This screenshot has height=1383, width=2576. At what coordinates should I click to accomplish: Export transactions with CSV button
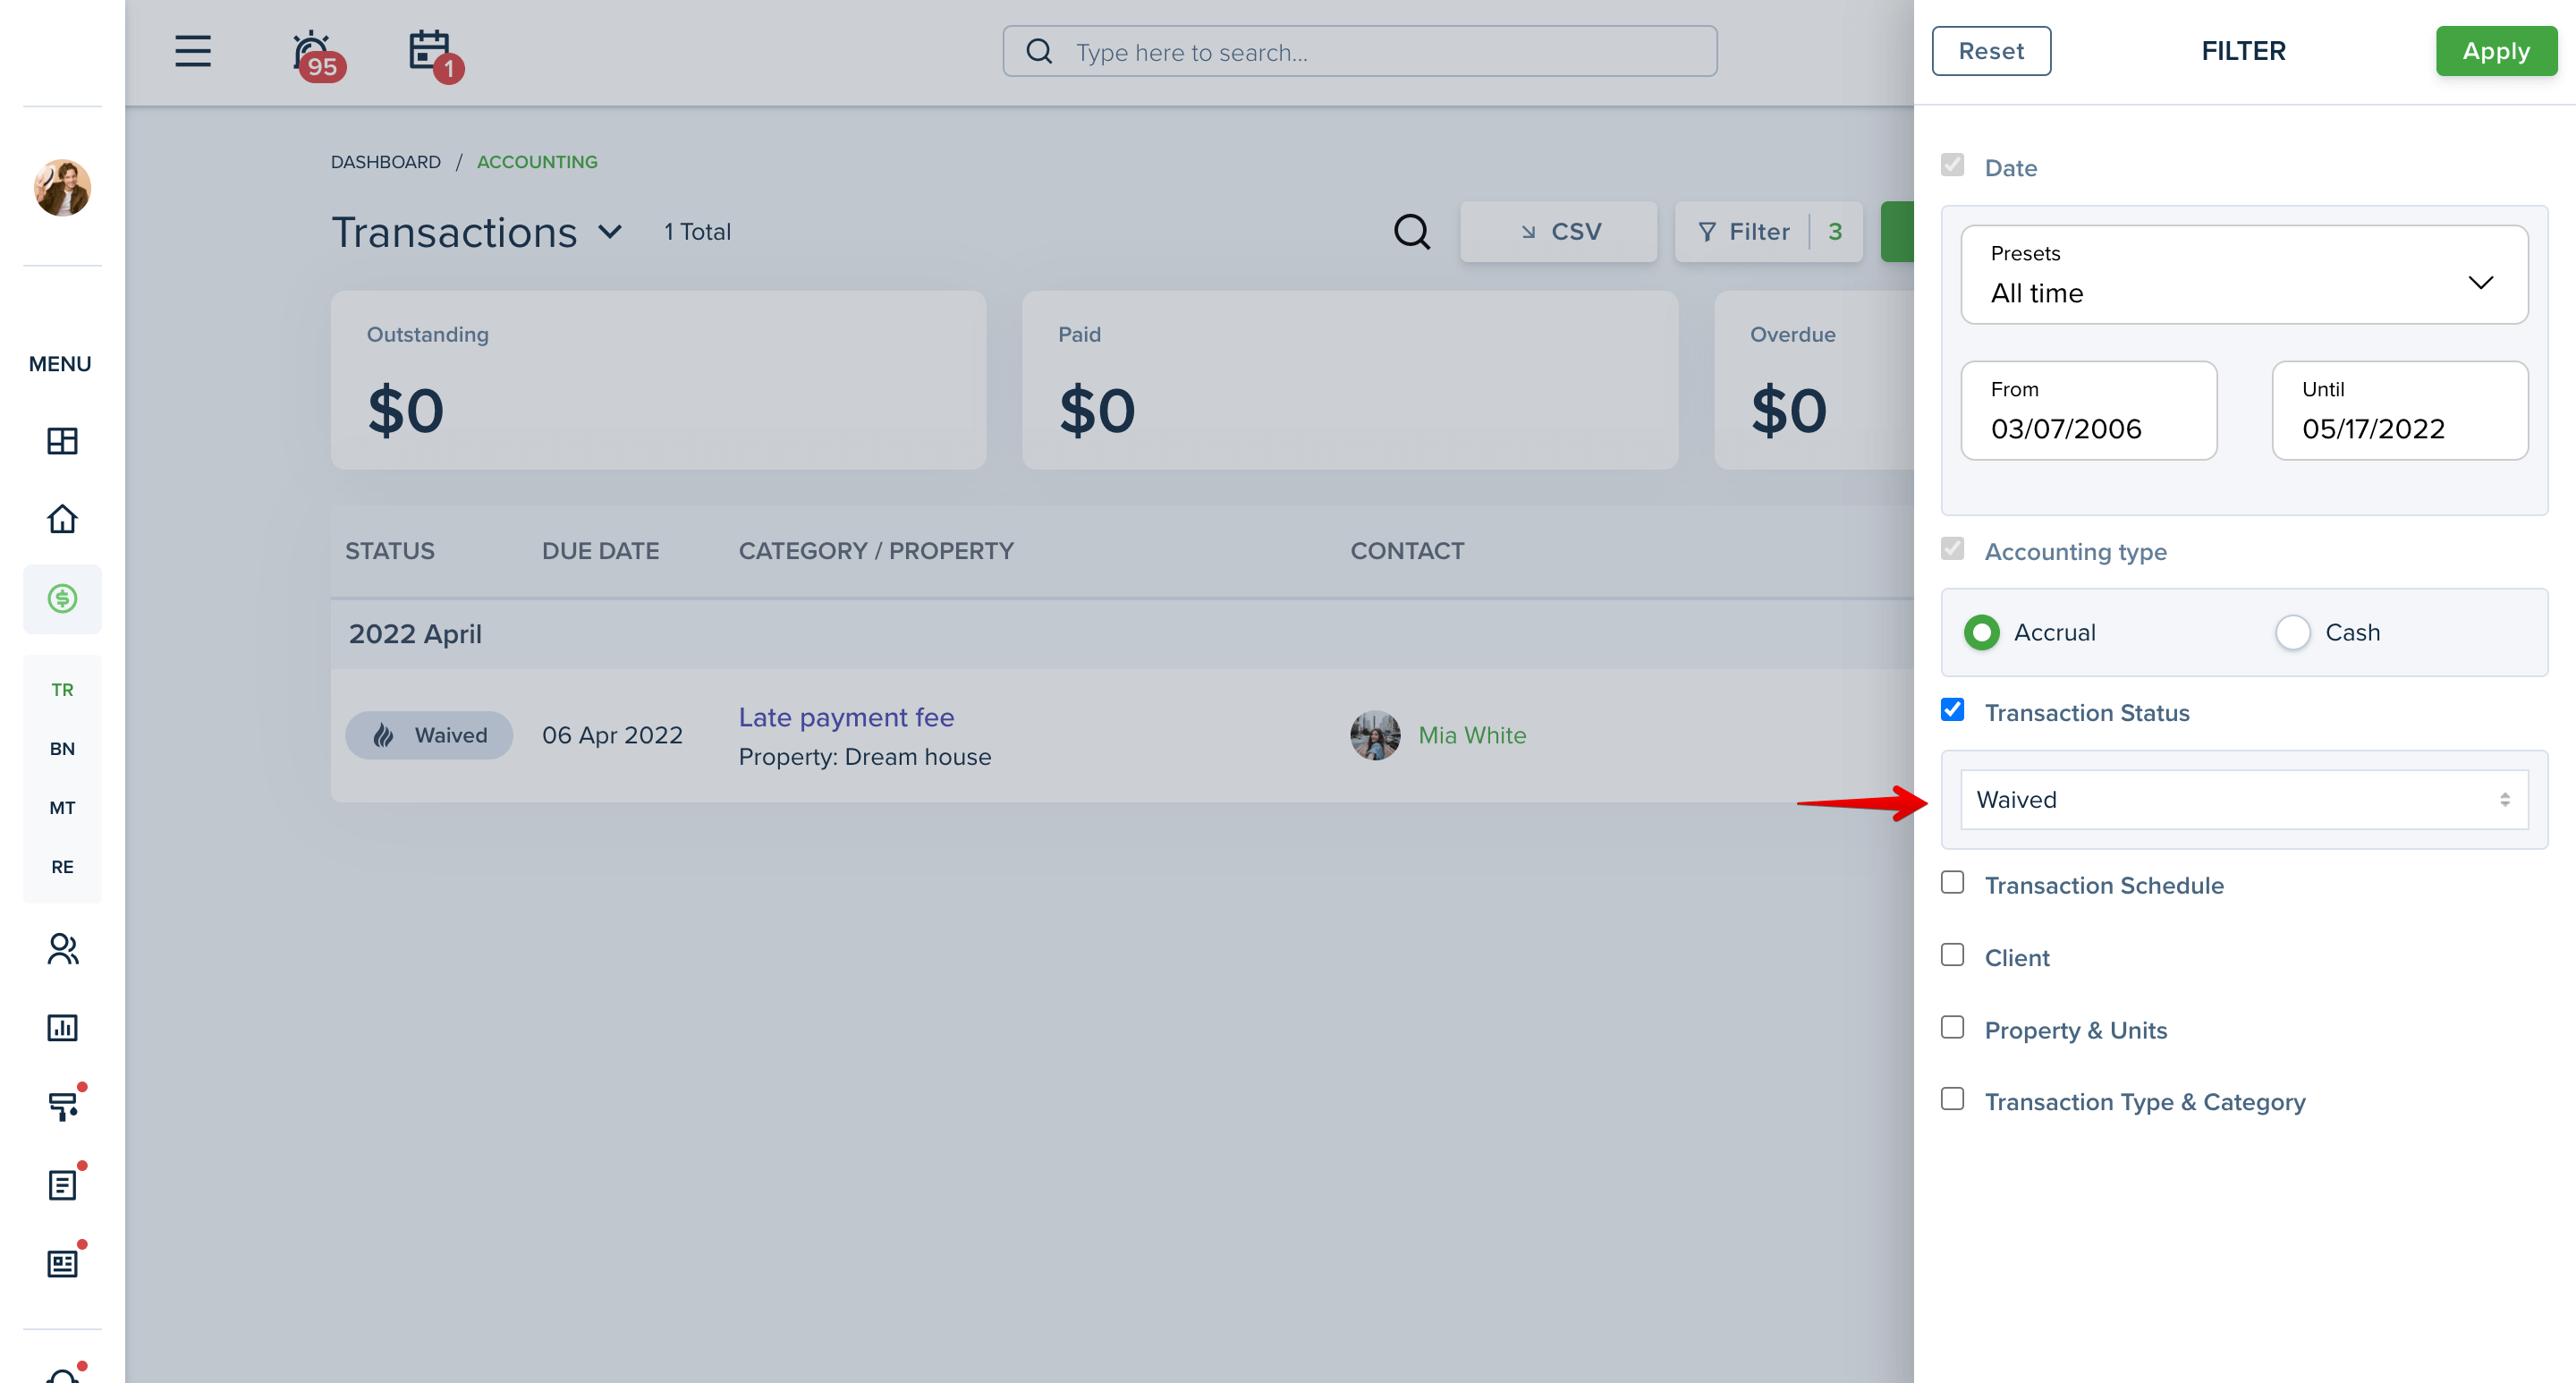(x=1558, y=231)
